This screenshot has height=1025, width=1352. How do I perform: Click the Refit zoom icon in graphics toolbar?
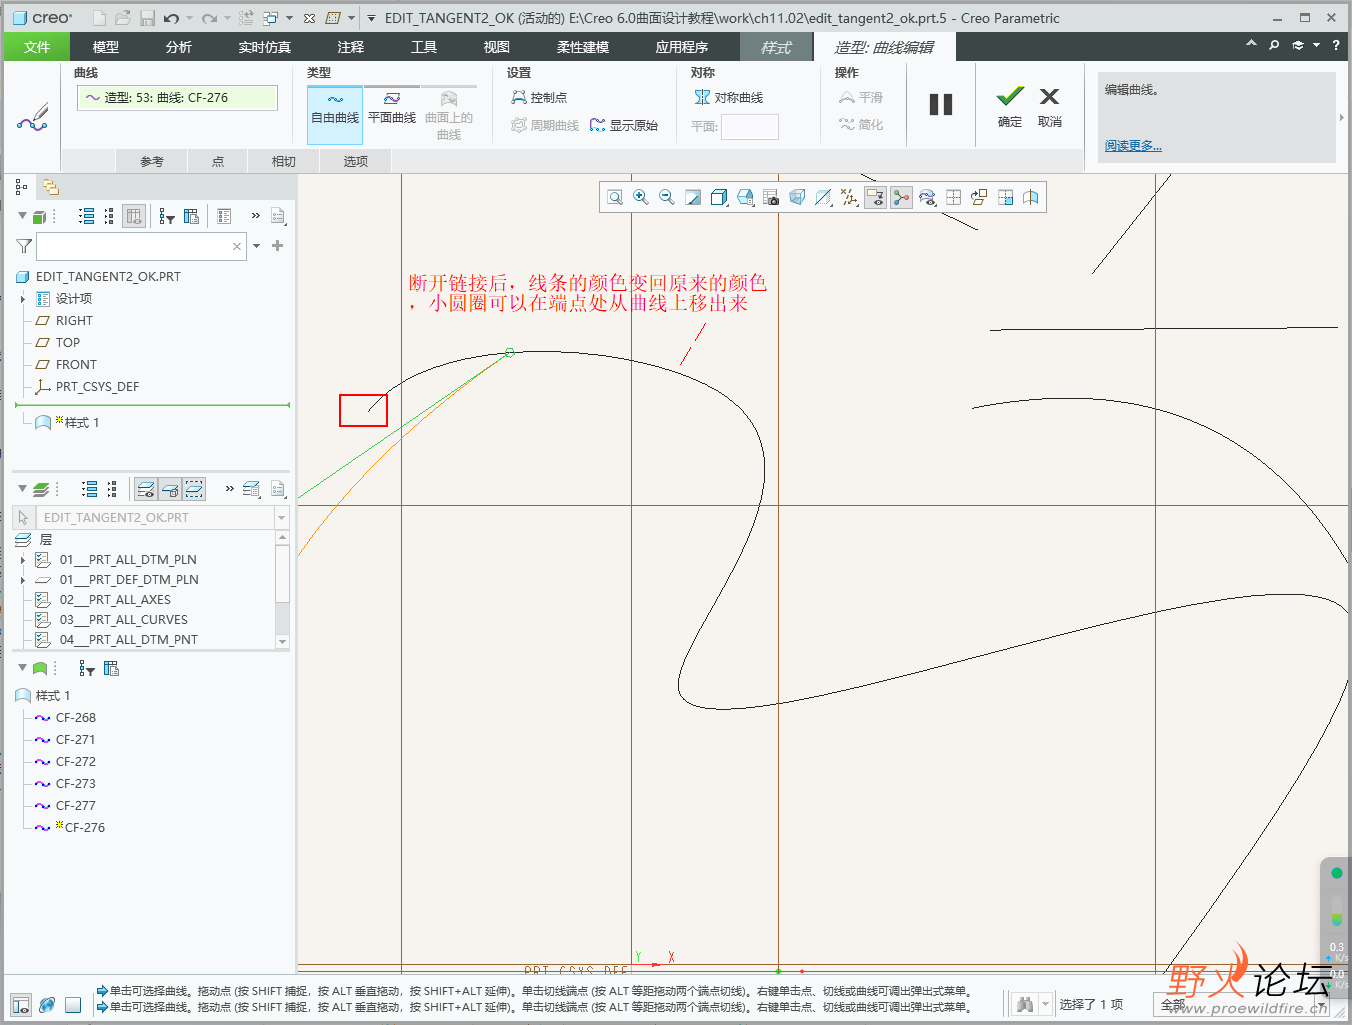(x=615, y=197)
